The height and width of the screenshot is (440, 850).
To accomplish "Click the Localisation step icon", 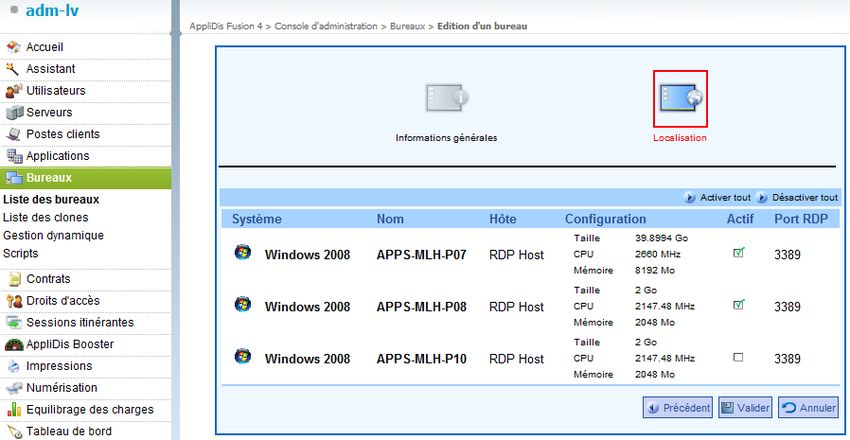I will pyautogui.click(x=680, y=98).
